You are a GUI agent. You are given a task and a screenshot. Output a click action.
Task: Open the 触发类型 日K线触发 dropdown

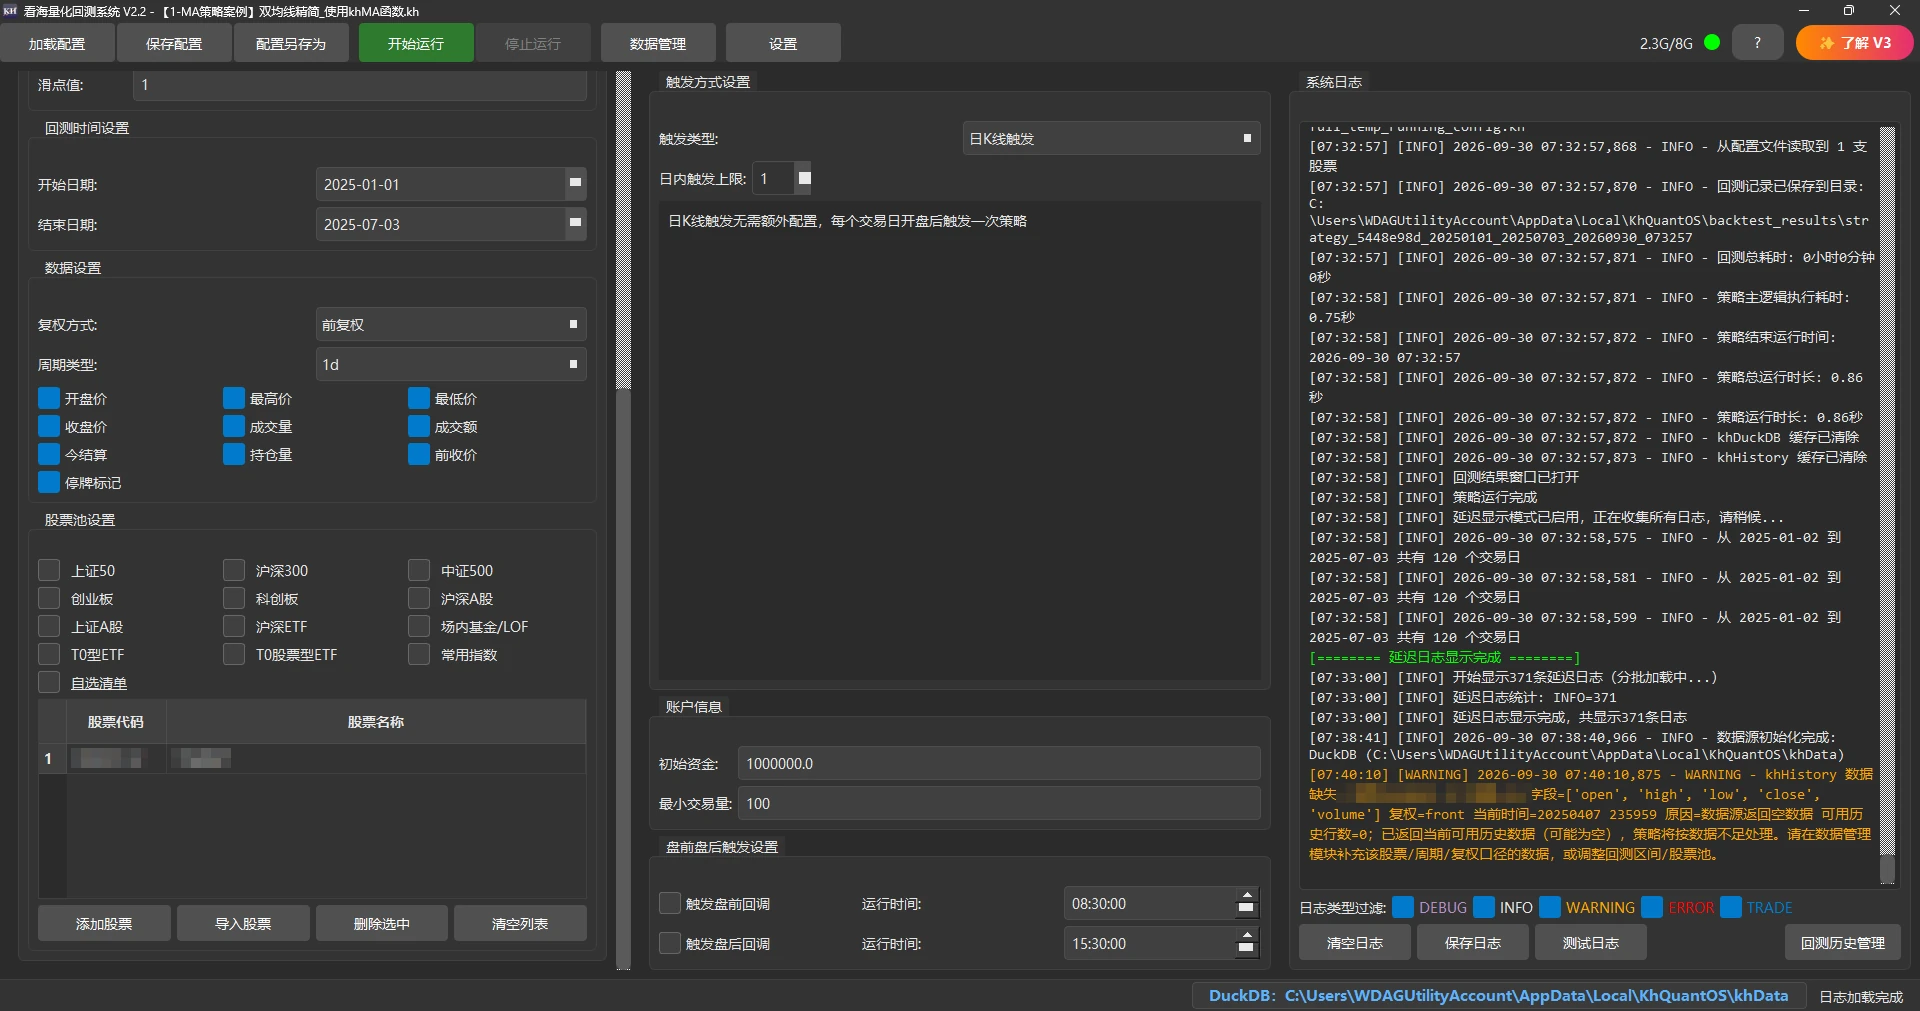tap(1111, 138)
